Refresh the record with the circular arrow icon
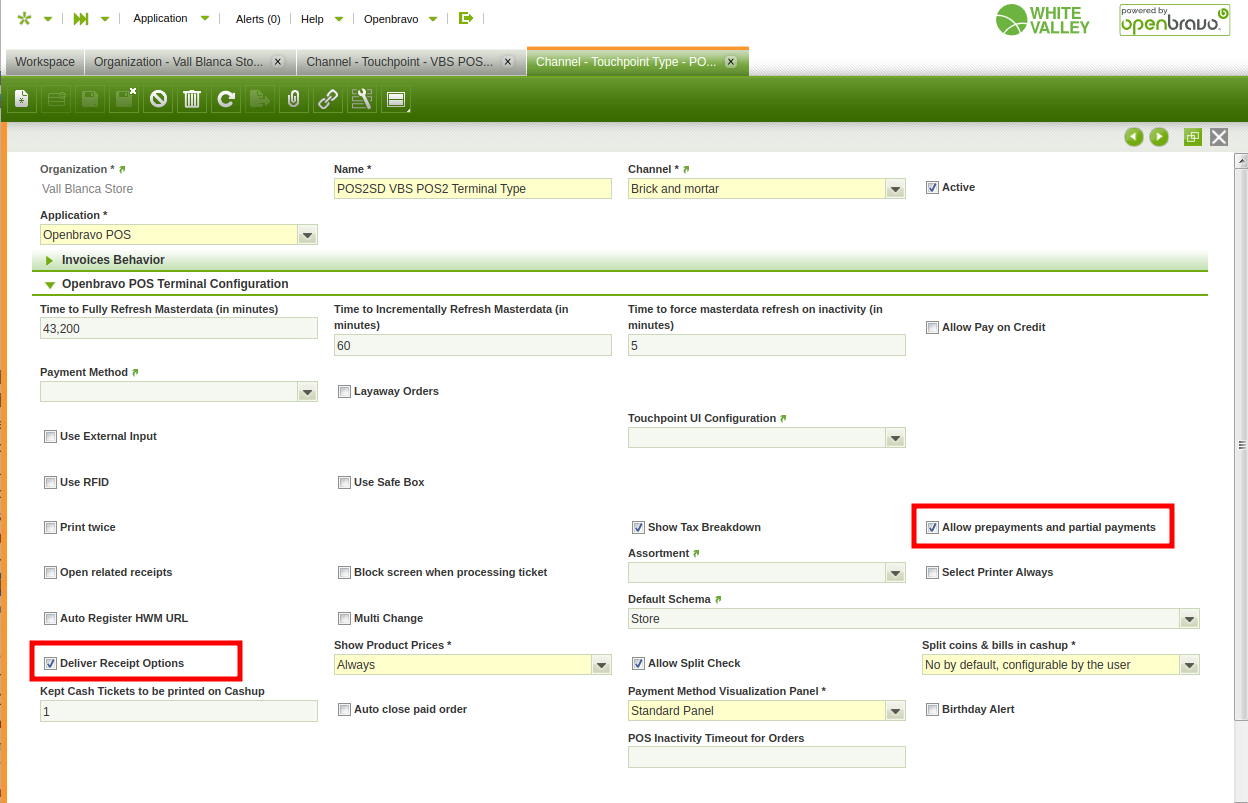1248x803 pixels. click(226, 99)
